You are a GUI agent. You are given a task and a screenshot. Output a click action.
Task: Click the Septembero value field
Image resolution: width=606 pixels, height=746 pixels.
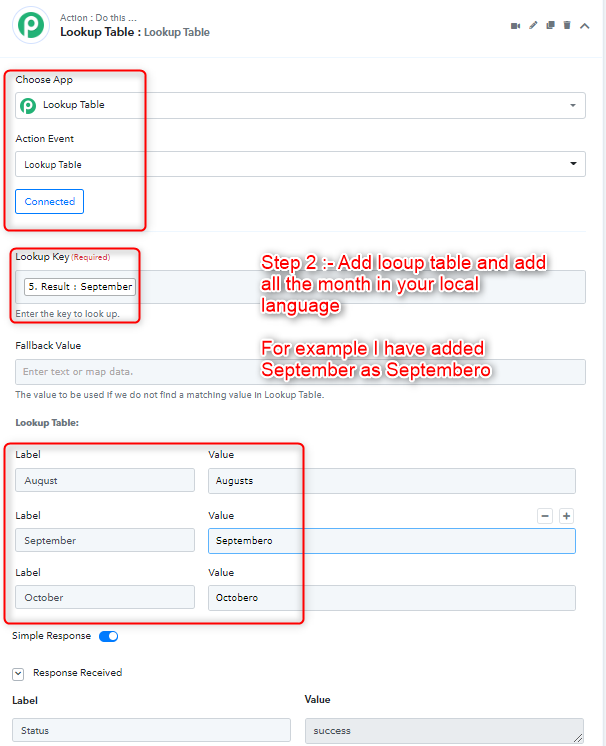[391, 540]
